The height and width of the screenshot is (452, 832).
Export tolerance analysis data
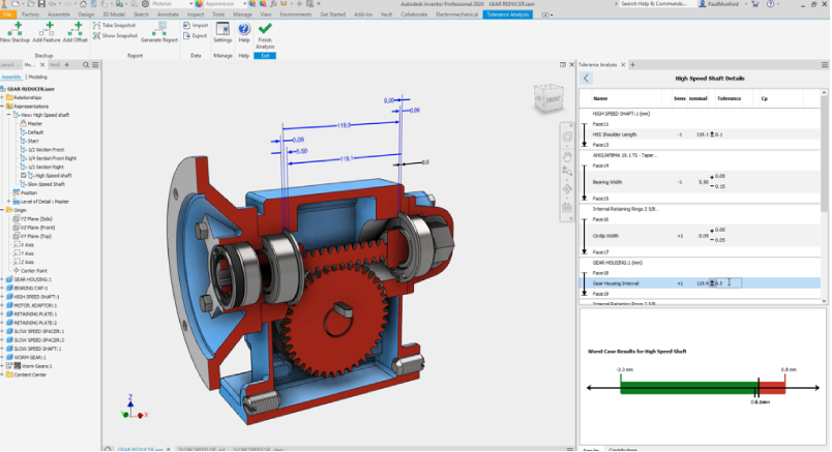[x=195, y=36]
